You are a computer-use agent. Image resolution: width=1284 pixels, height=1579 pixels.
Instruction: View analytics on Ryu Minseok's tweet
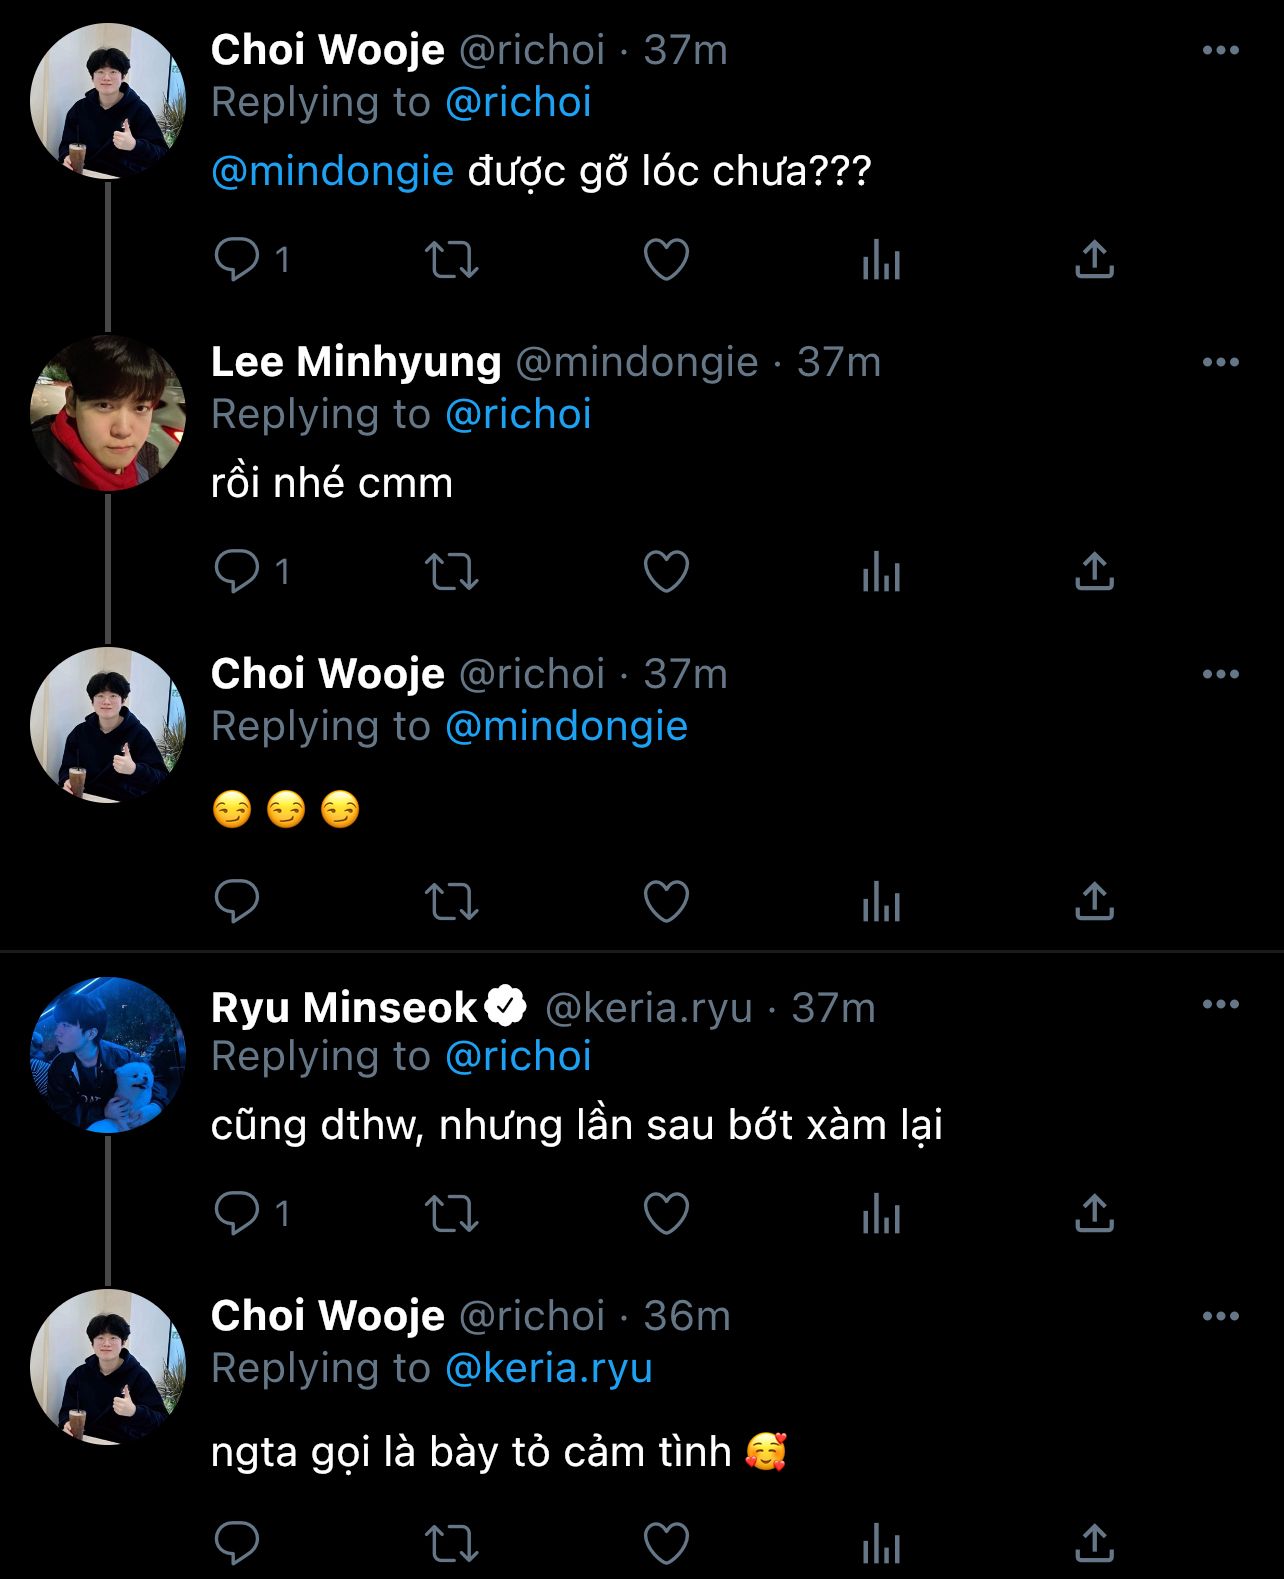881,1214
